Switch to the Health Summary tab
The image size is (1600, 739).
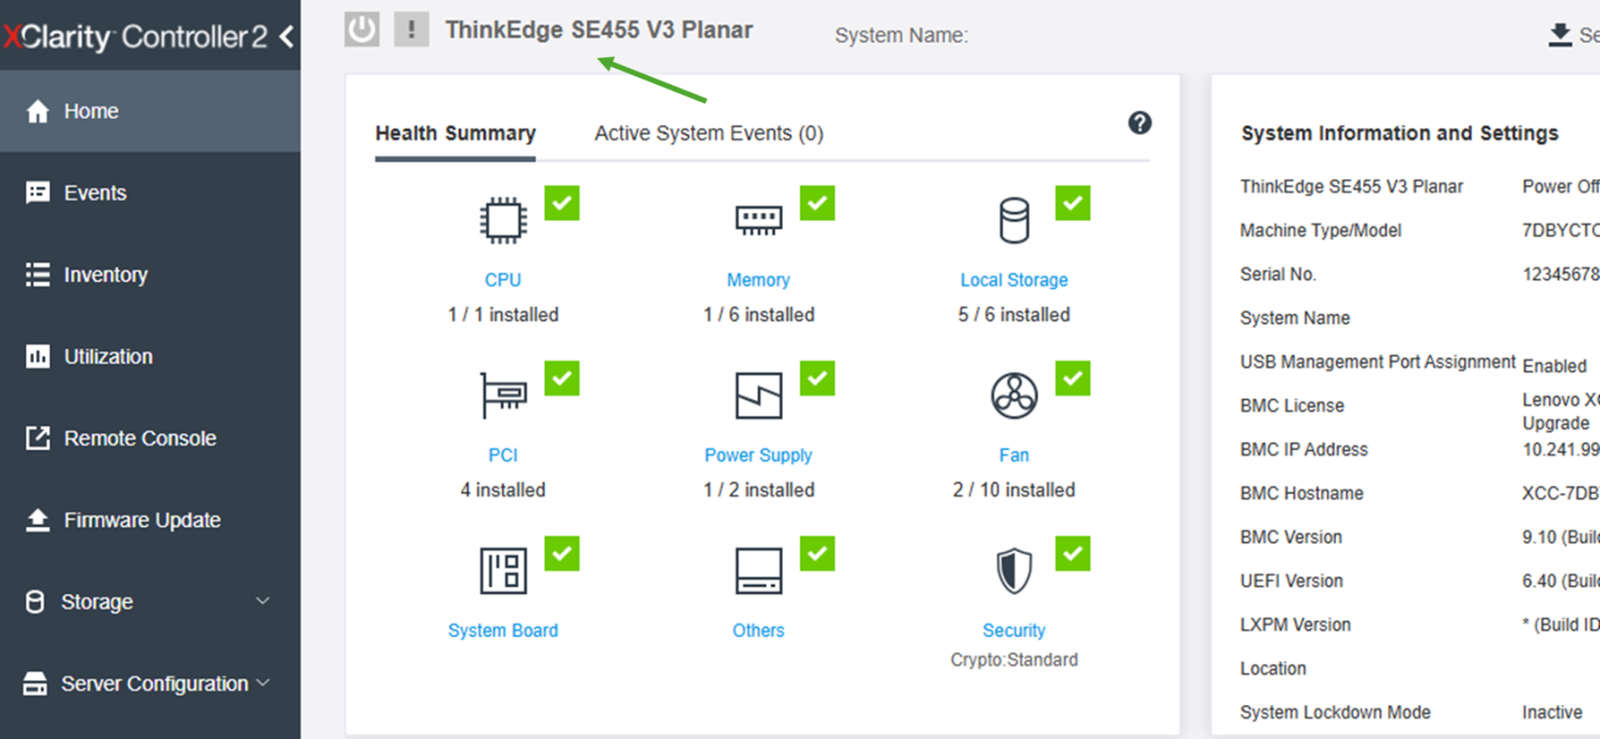pyautogui.click(x=455, y=134)
